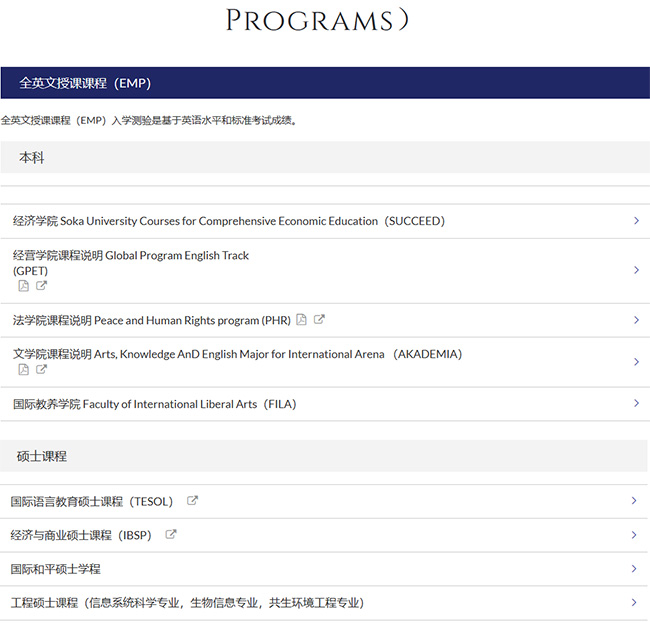Open external link icon under AKADEMIA row
The image size is (650, 623).
(41, 368)
